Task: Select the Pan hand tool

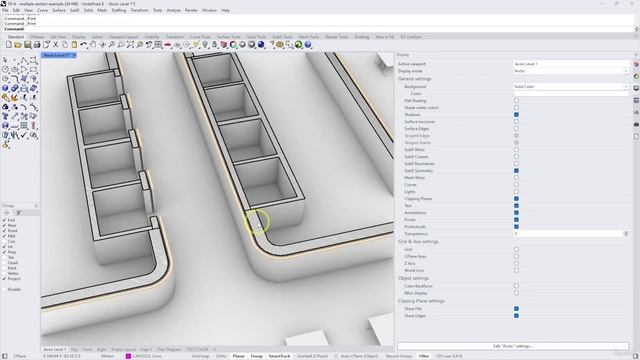Action: tap(93, 44)
